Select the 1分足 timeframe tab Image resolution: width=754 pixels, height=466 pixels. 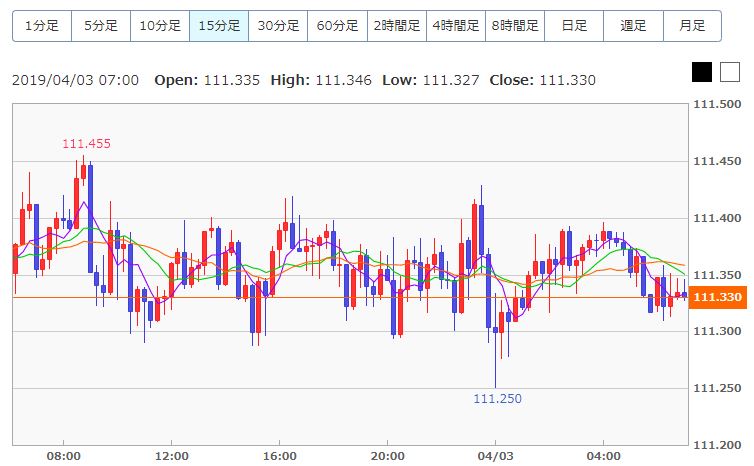click(42, 26)
